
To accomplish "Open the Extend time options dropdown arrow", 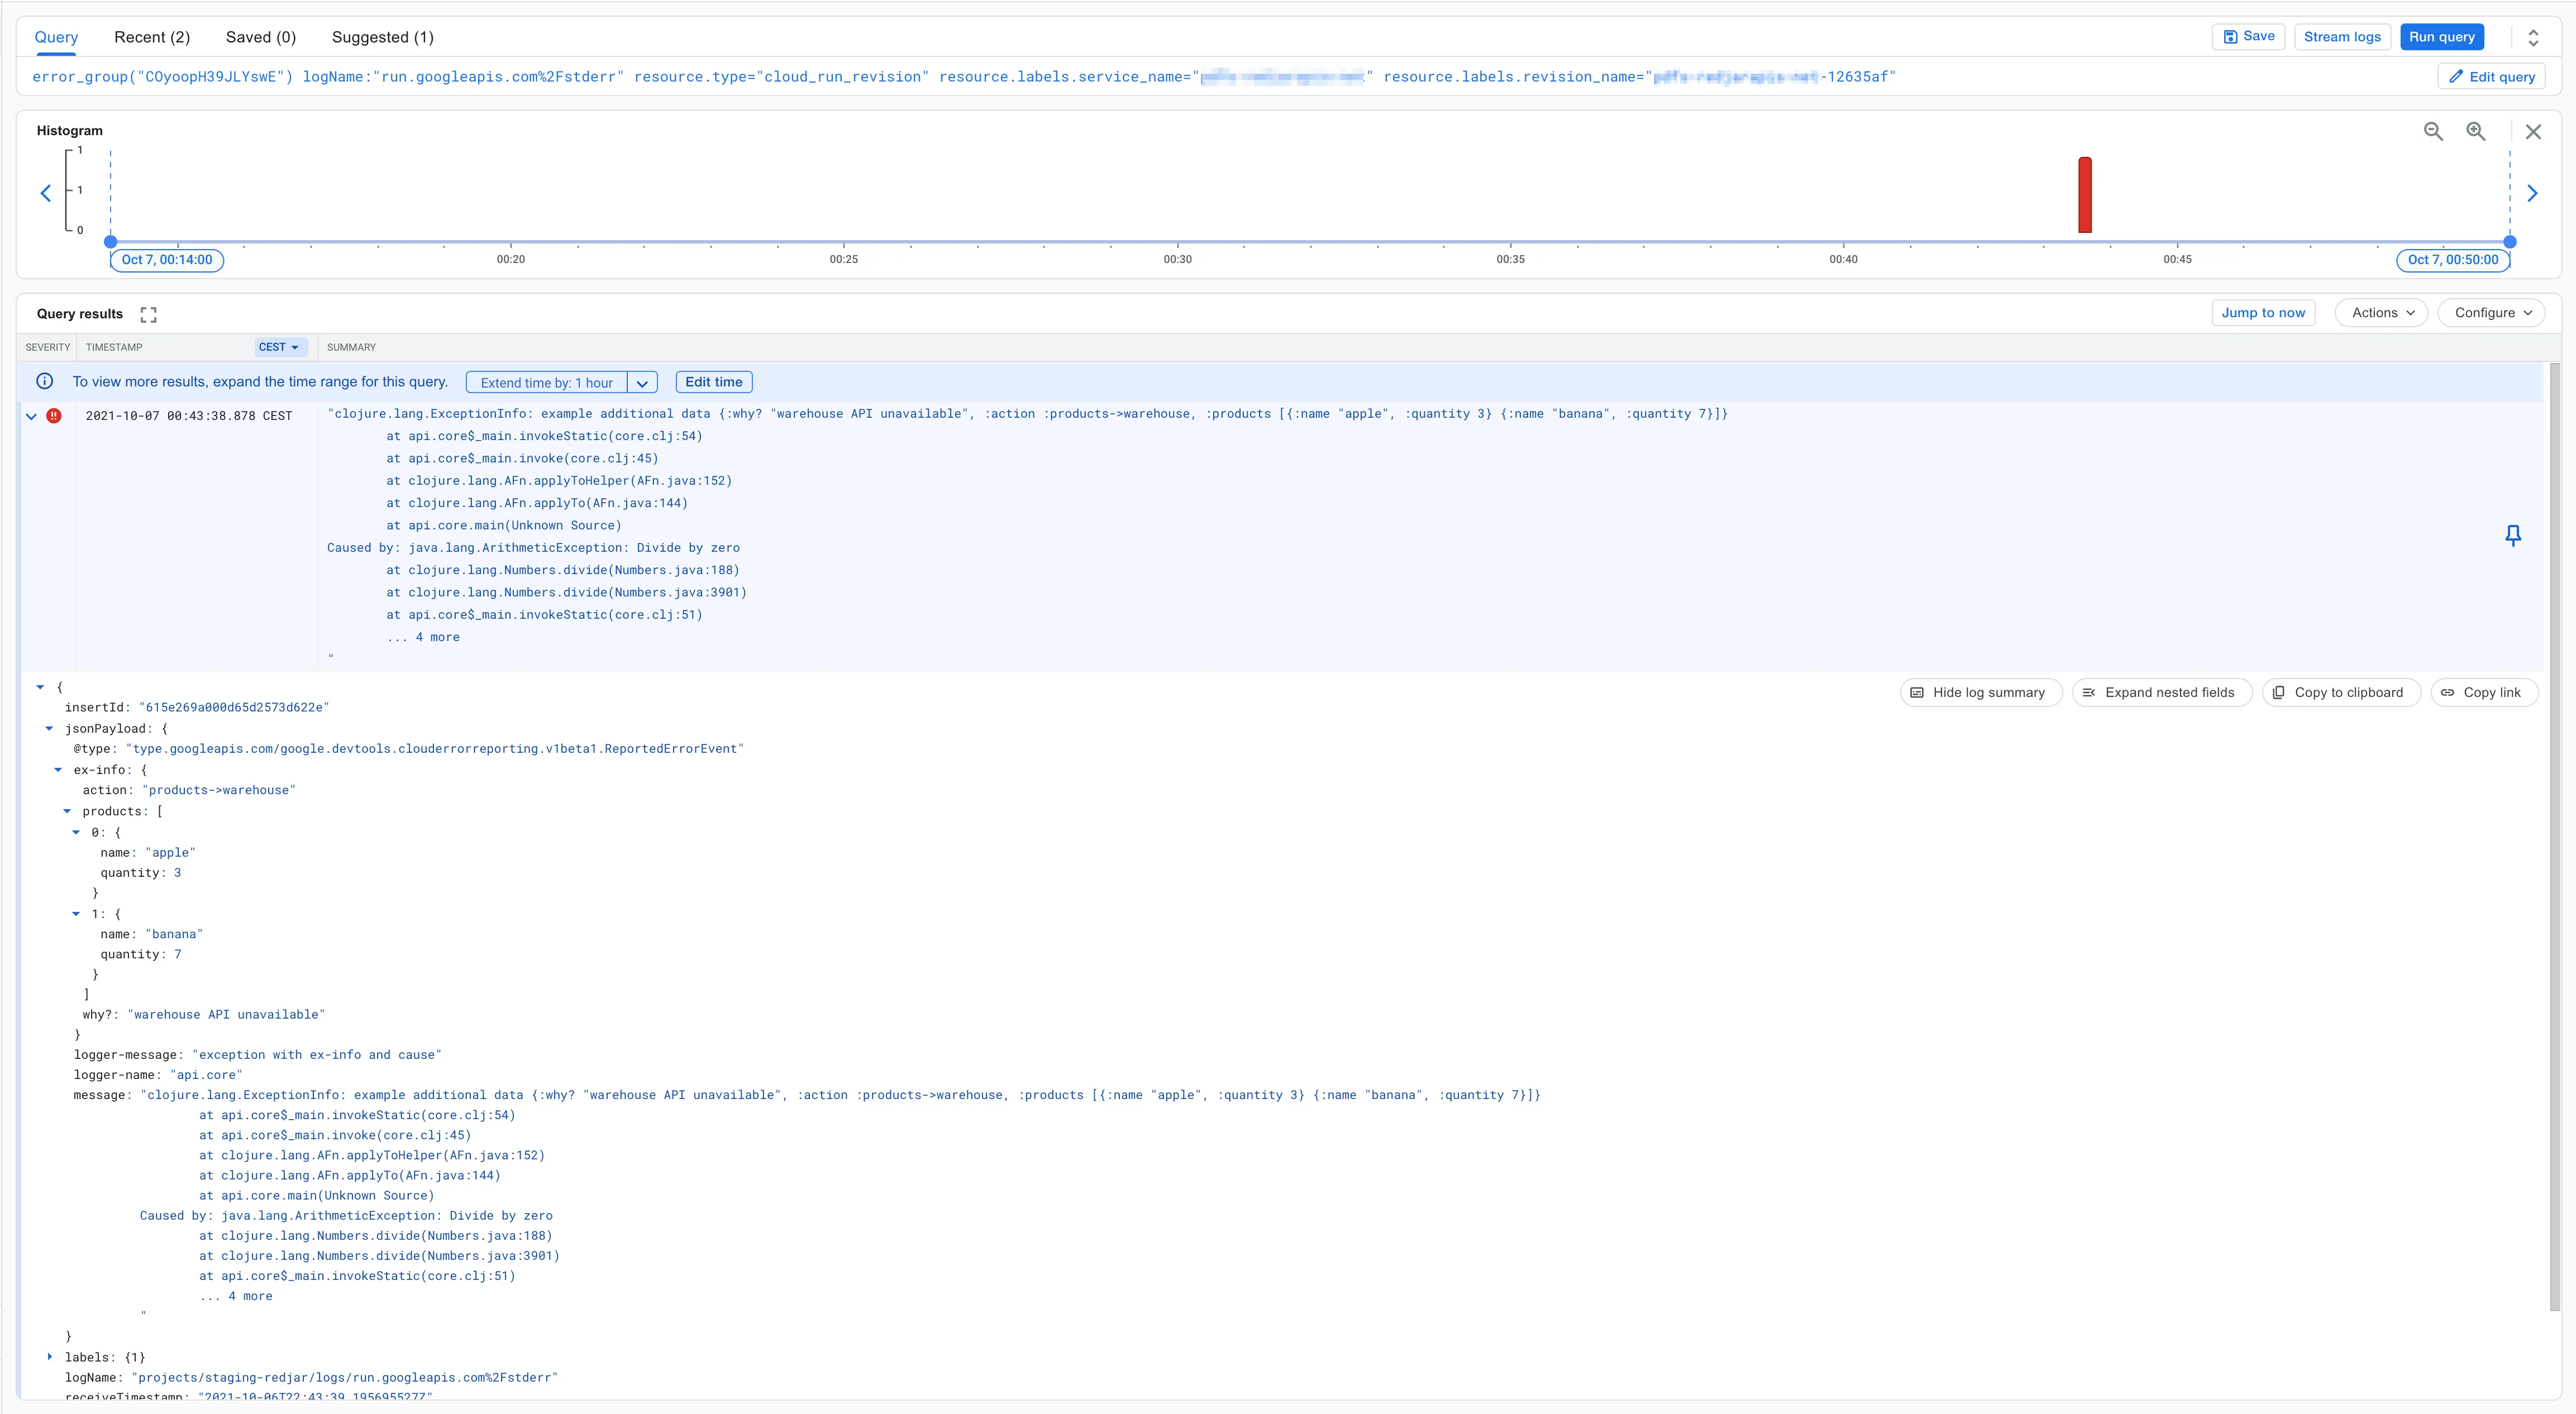I will [x=642, y=383].
